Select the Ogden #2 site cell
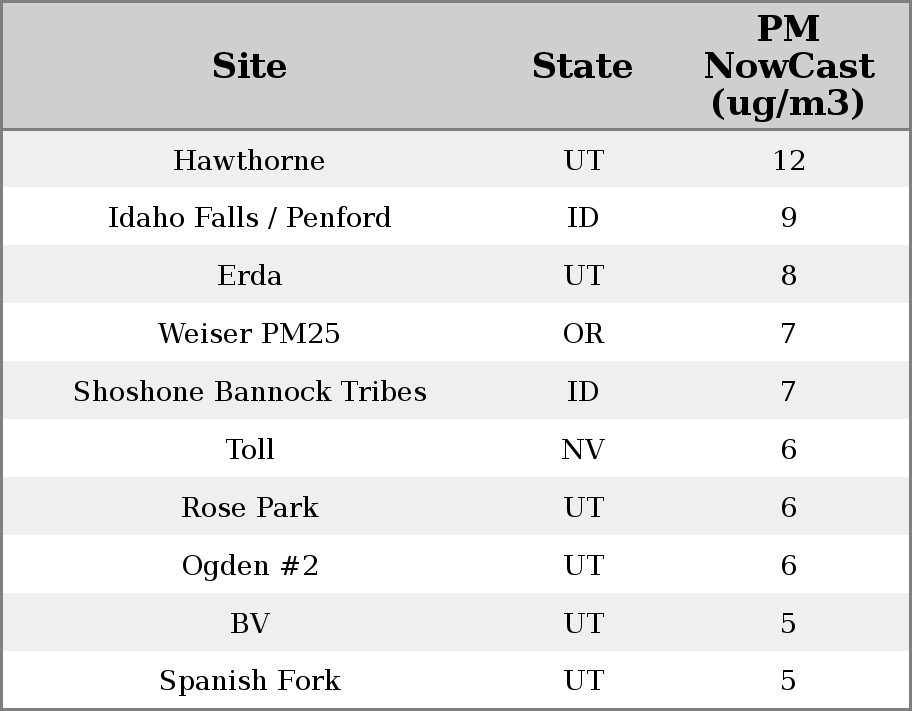The width and height of the screenshot is (912, 711). click(x=249, y=566)
